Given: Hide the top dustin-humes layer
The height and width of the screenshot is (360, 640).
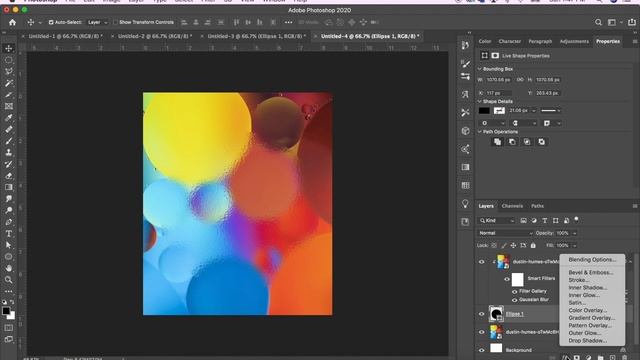Looking at the screenshot, I should 481,262.
